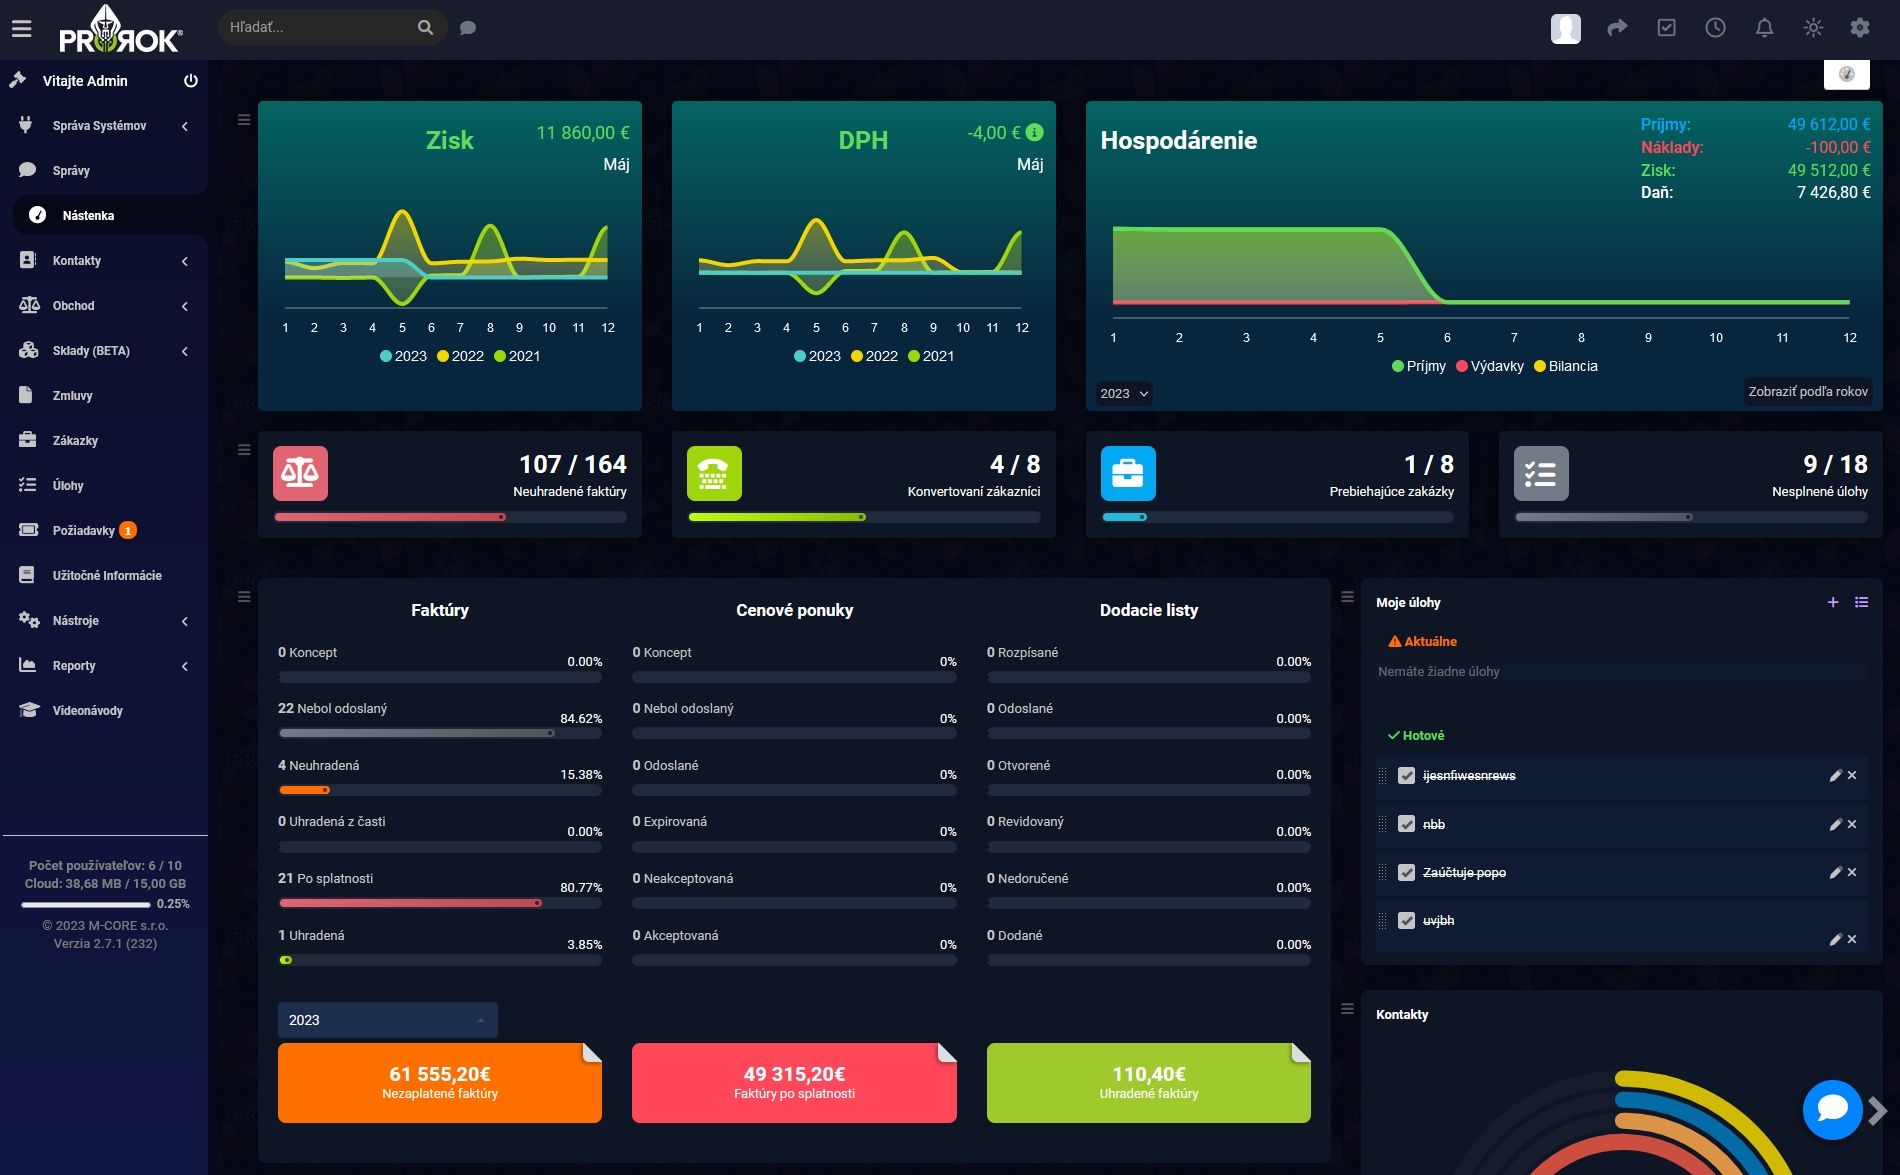The width and height of the screenshot is (1900, 1175).
Task: Open Správy in sidebar
Action: click(x=104, y=171)
